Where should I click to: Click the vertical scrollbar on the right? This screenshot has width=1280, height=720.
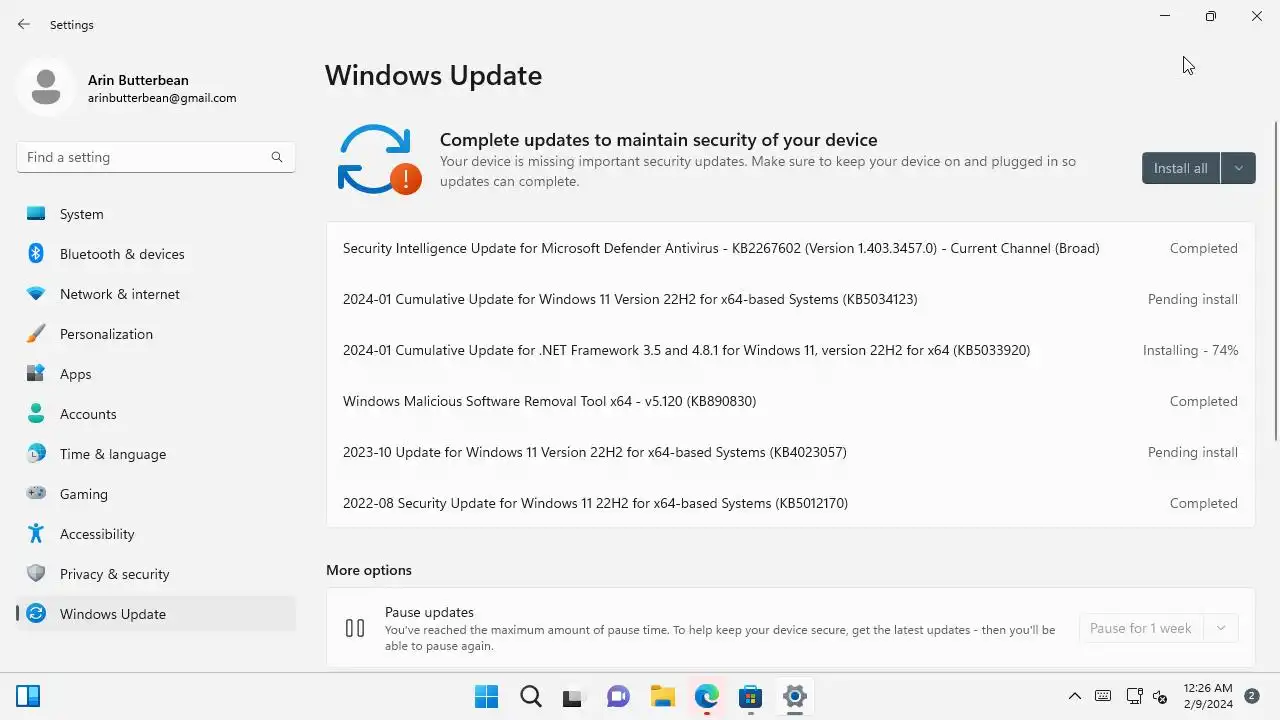1276,280
